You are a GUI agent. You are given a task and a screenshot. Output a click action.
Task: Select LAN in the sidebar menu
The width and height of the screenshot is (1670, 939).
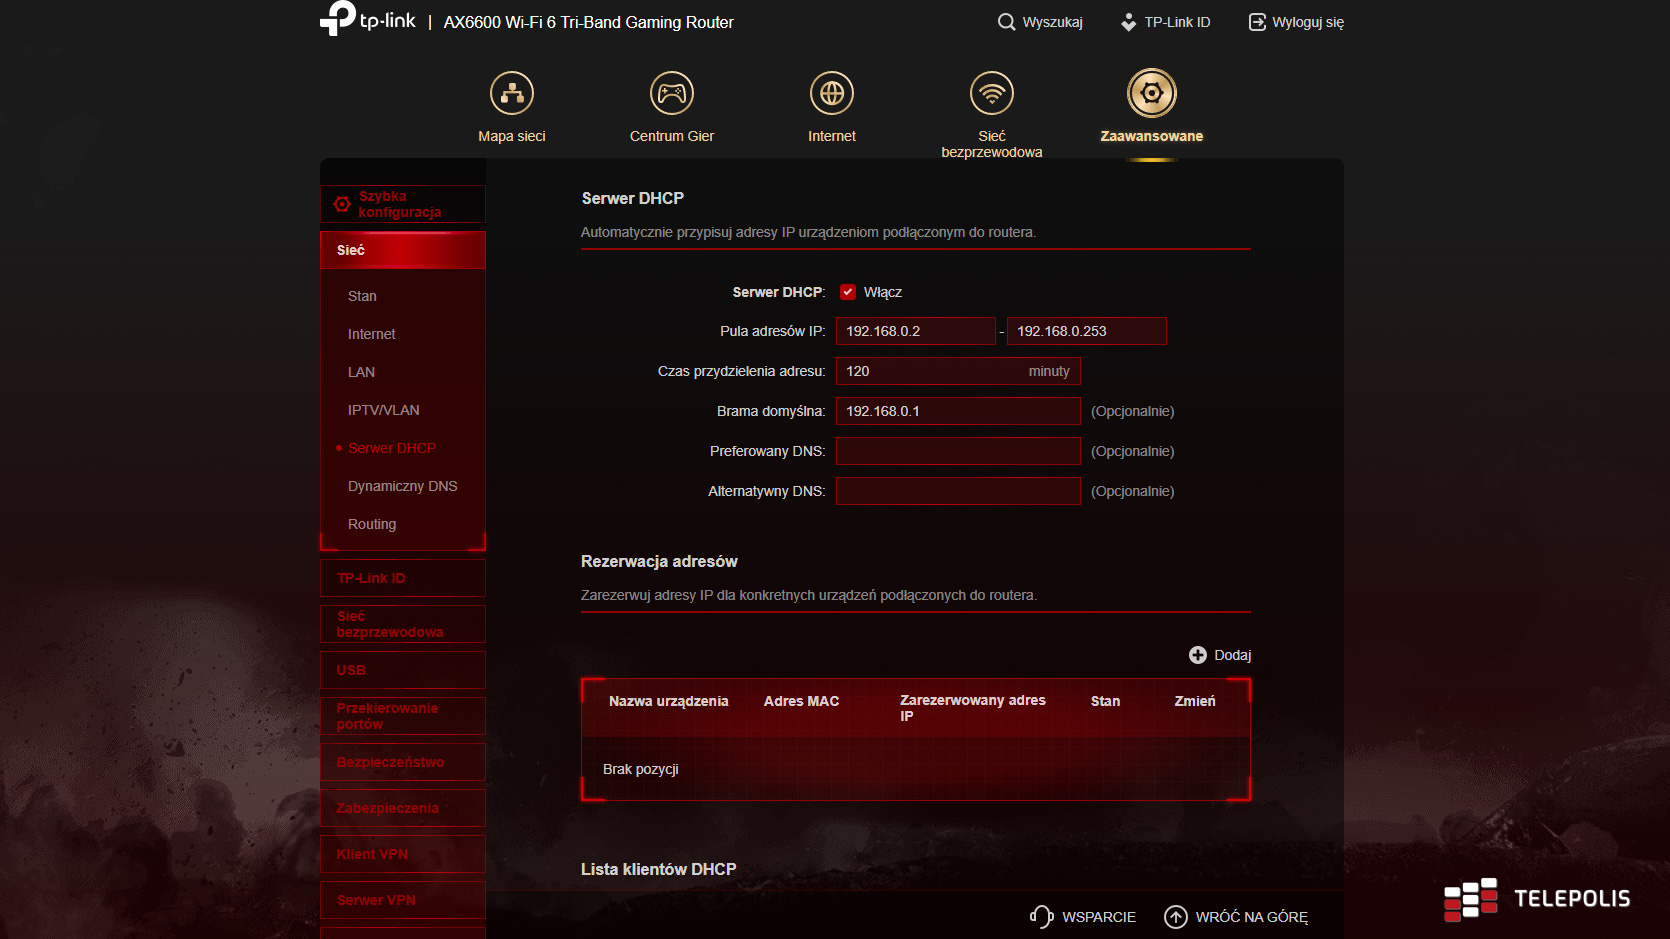(361, 372)
